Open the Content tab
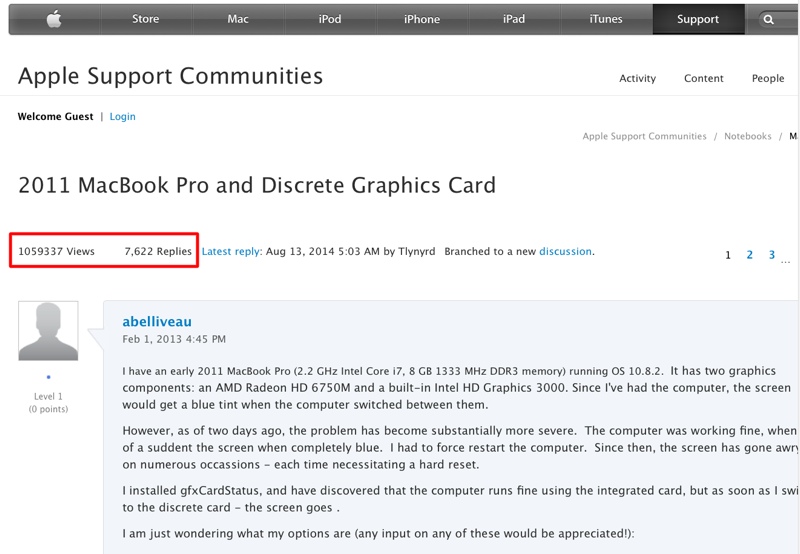800x554 pixels. pyautogui.click(x=704, y=78)
